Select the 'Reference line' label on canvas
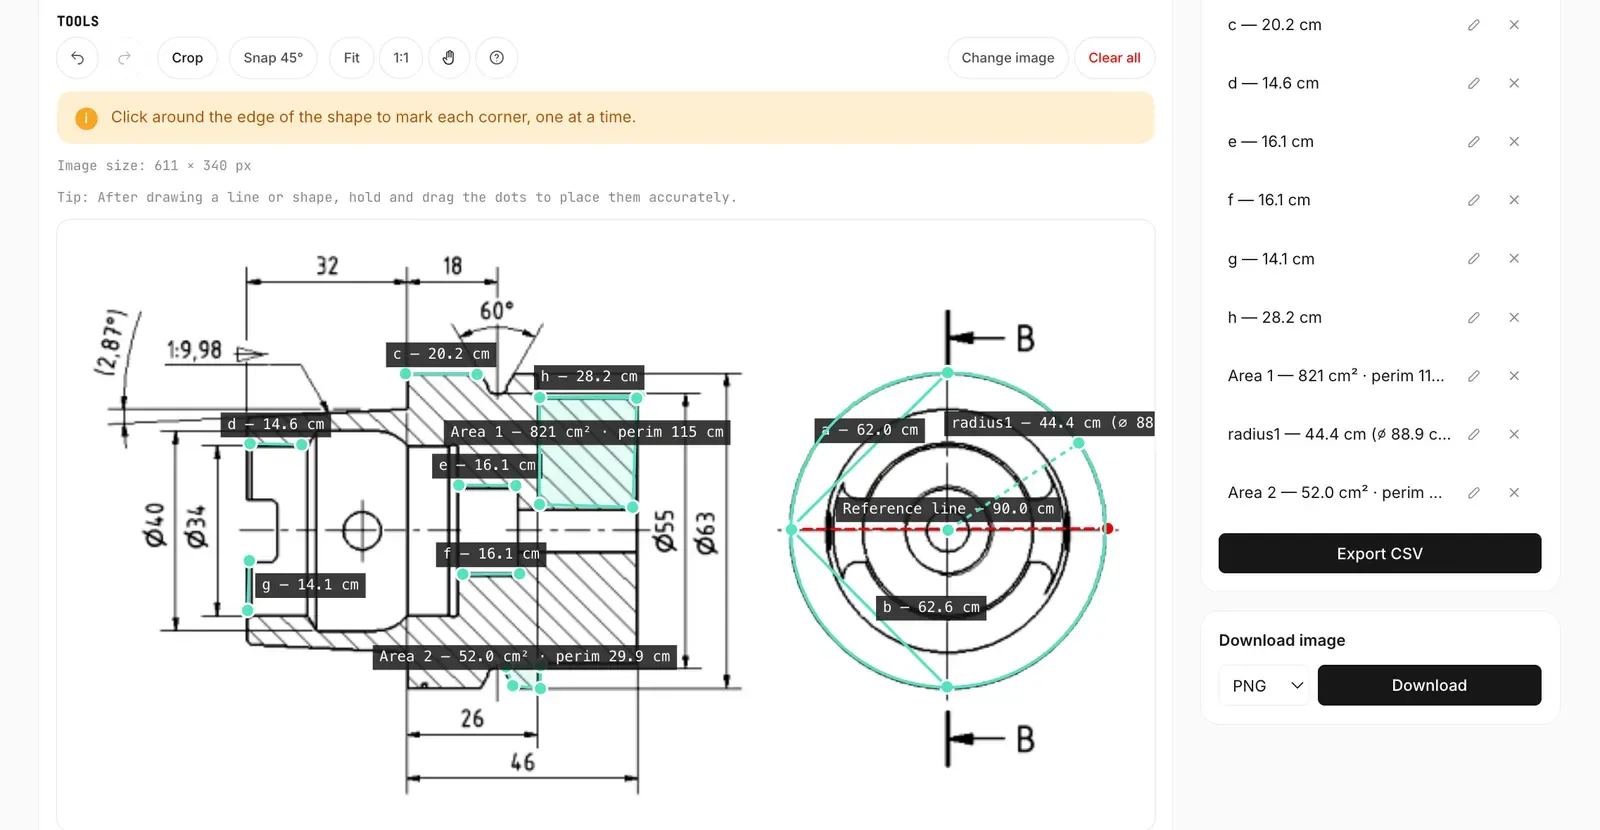The height and width of the screenshot is (830, 1600). (948, 508)
